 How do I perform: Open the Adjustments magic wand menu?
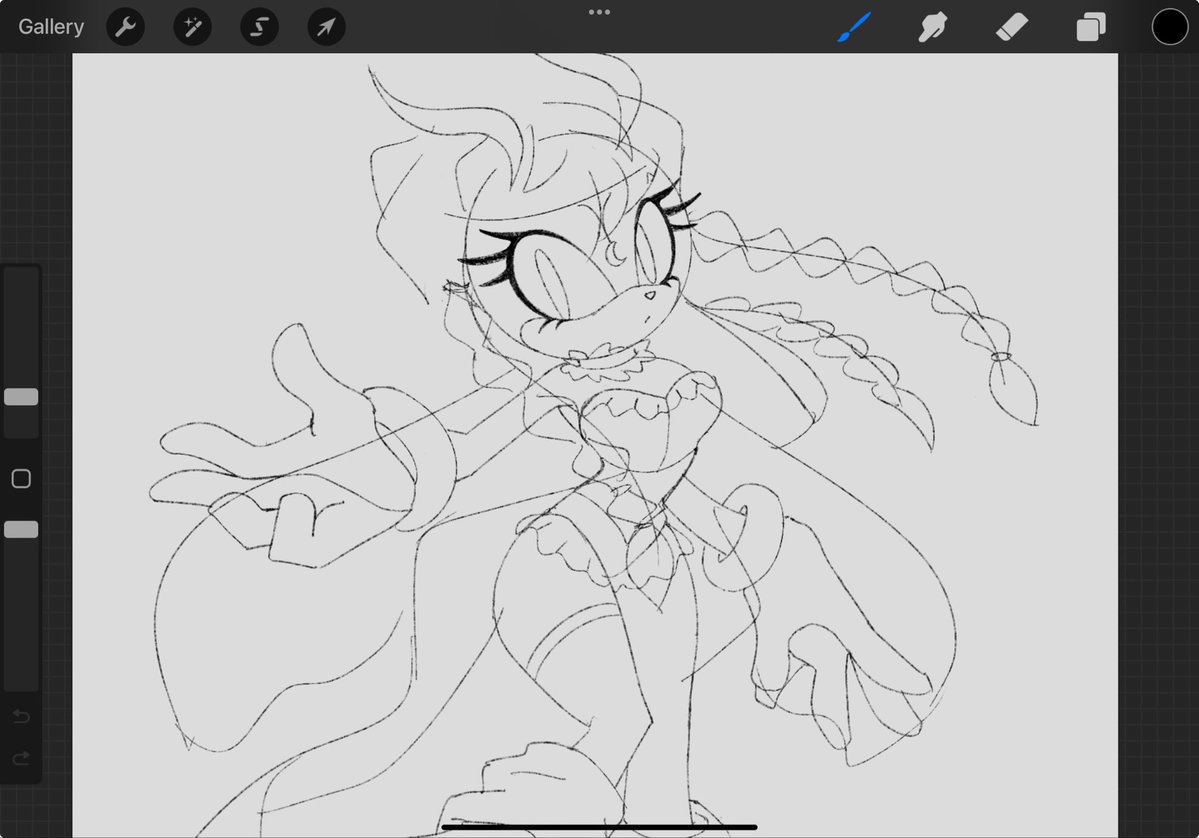192,27
